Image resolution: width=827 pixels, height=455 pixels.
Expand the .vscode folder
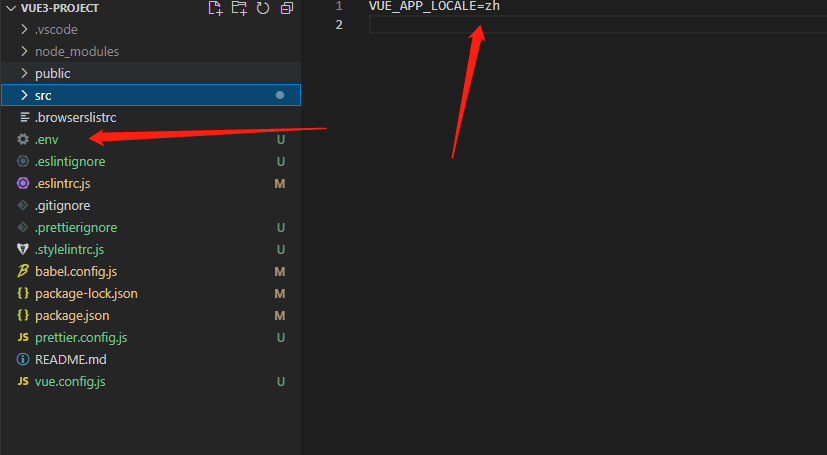(x=24, y=30)
